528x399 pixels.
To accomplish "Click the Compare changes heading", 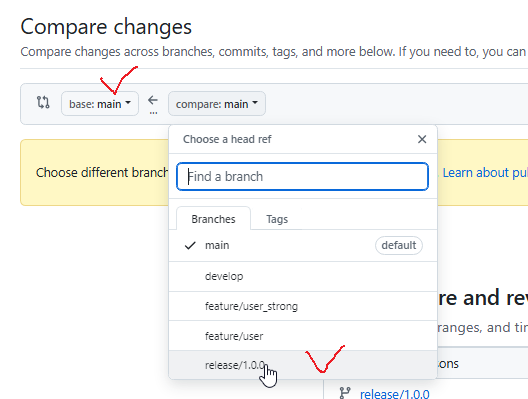I will click(x=106, y=27).
